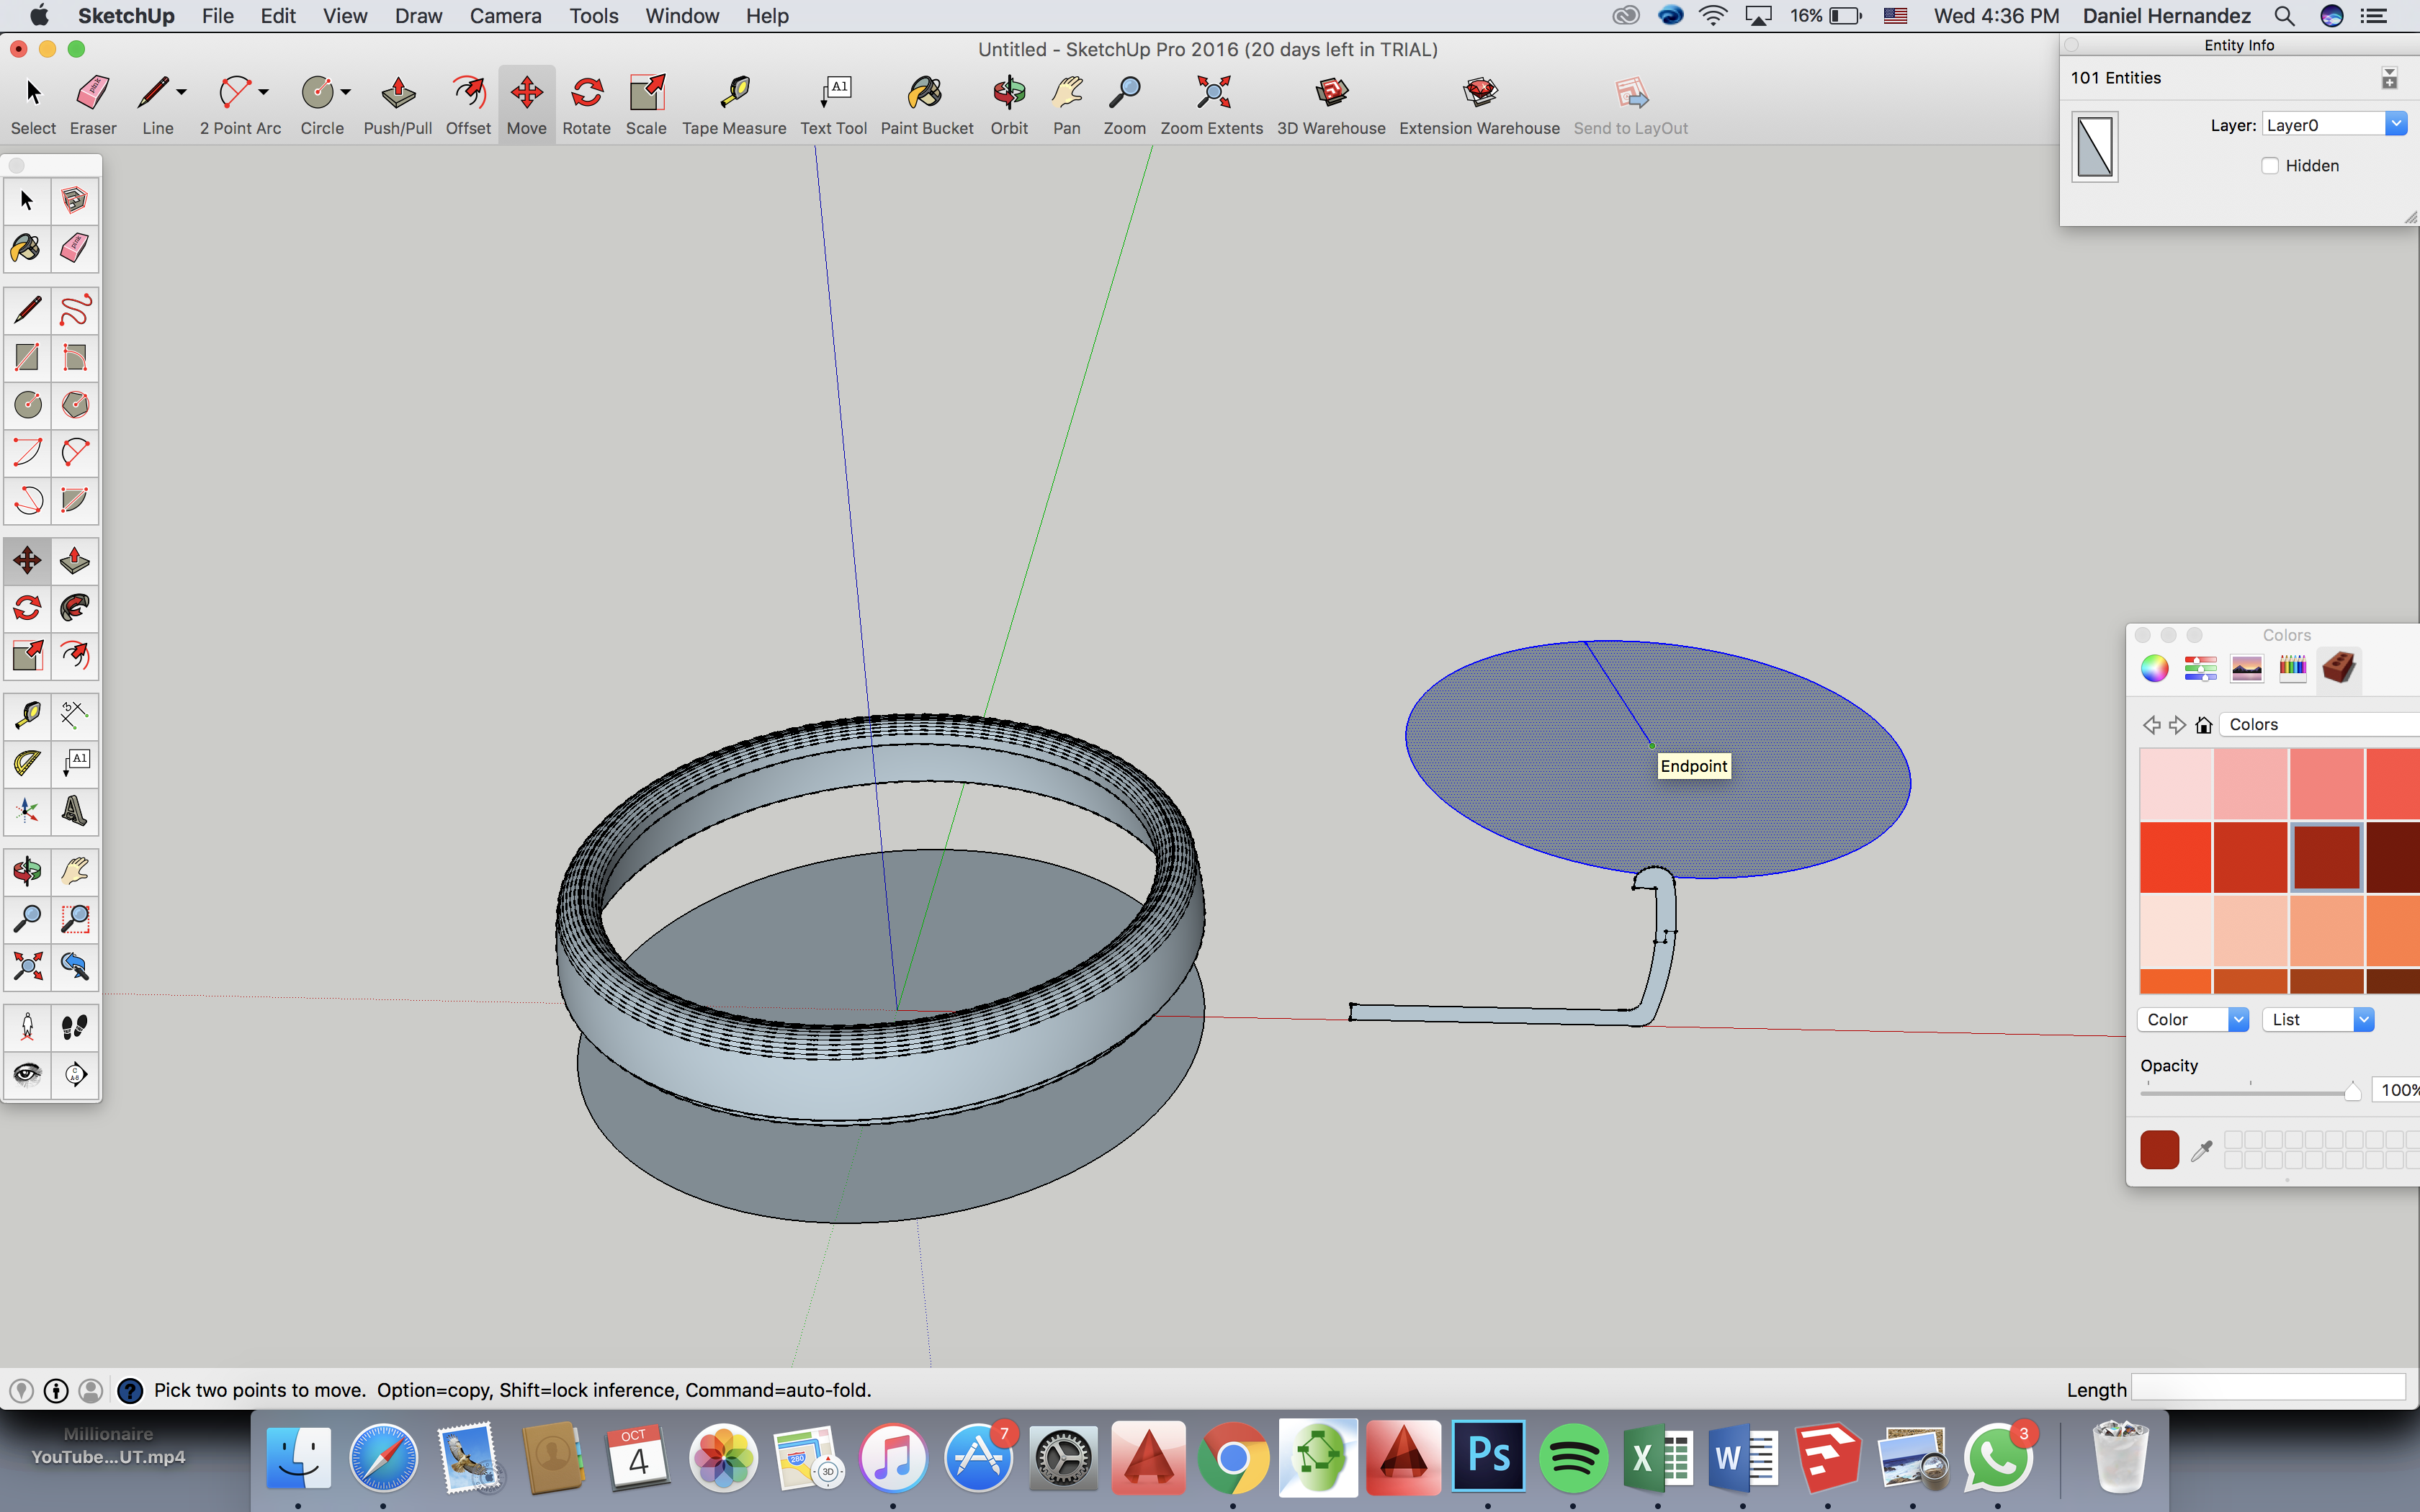Select Pie tool in left palette

tap(75, 500)
